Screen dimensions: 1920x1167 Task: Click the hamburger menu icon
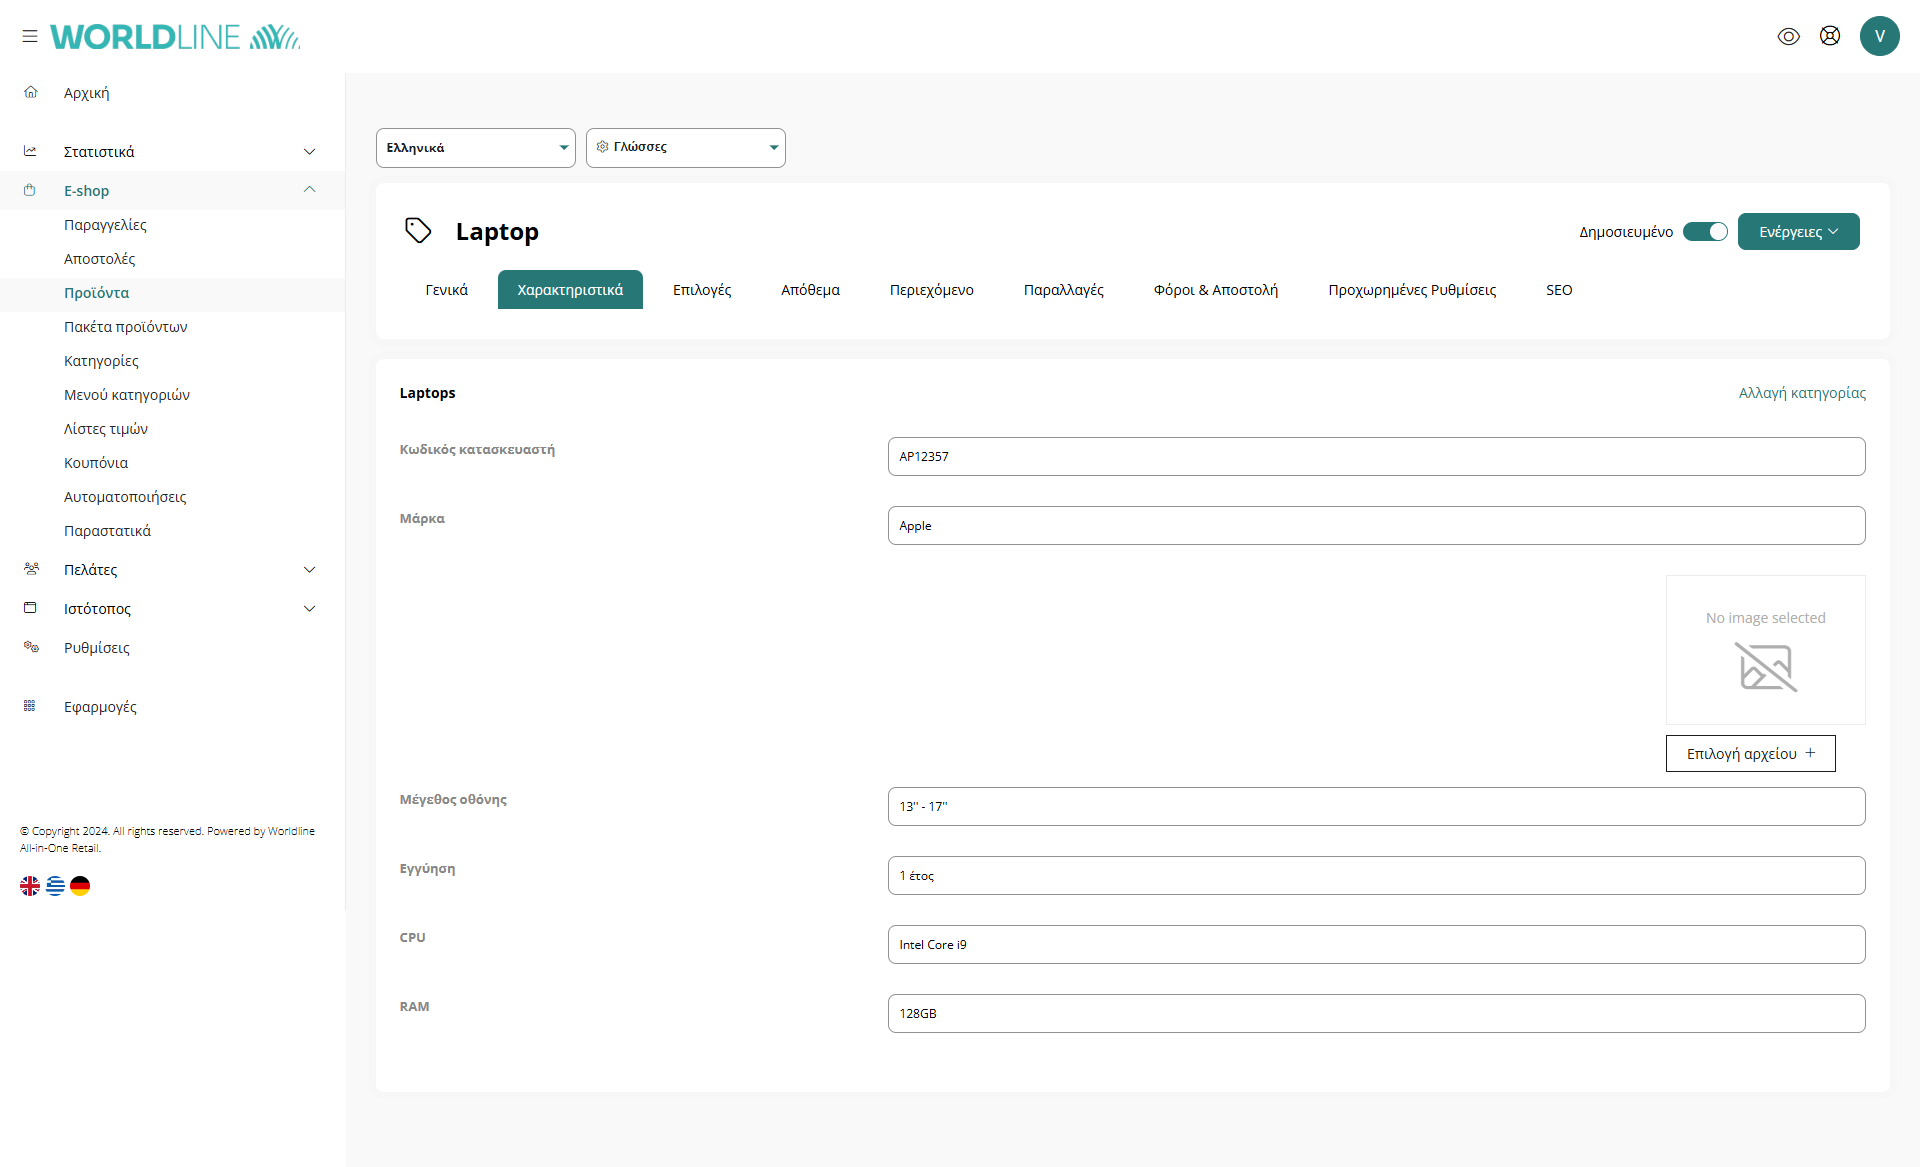coord(30,36)
